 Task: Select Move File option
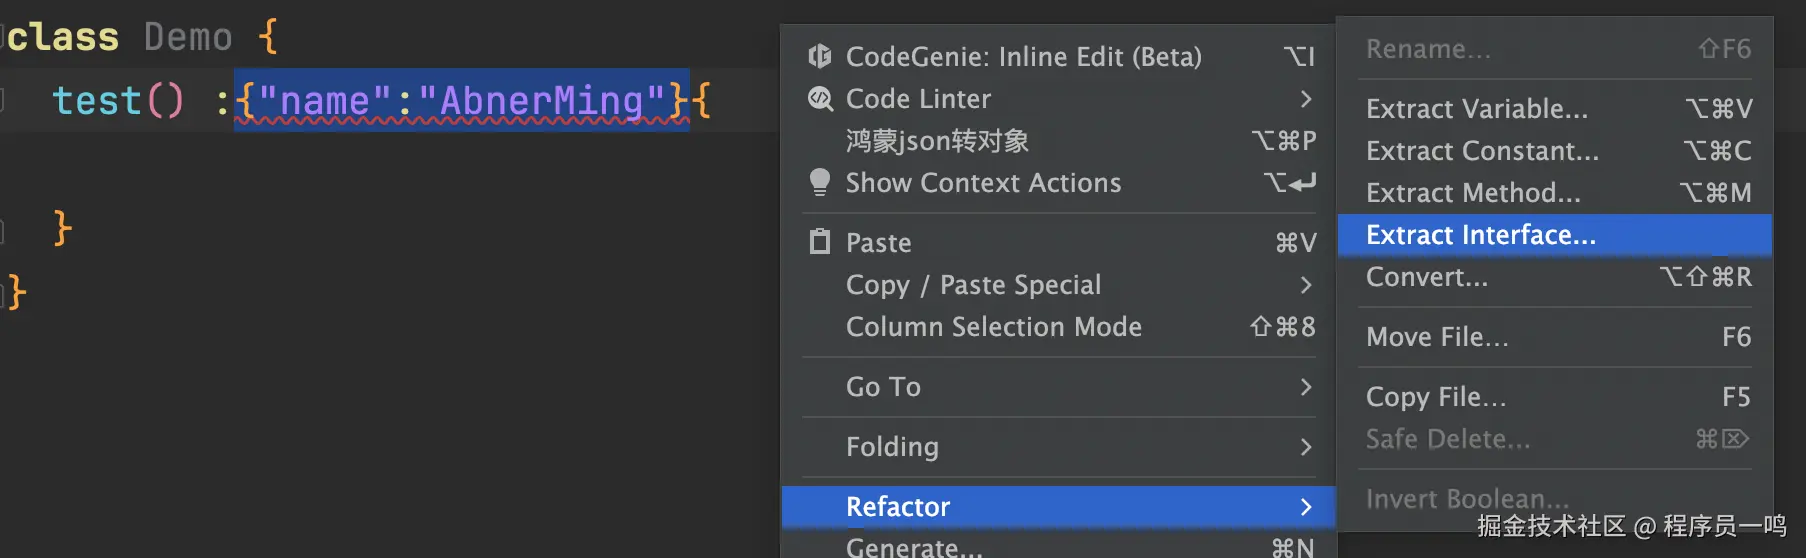(x=1437, y=337)
